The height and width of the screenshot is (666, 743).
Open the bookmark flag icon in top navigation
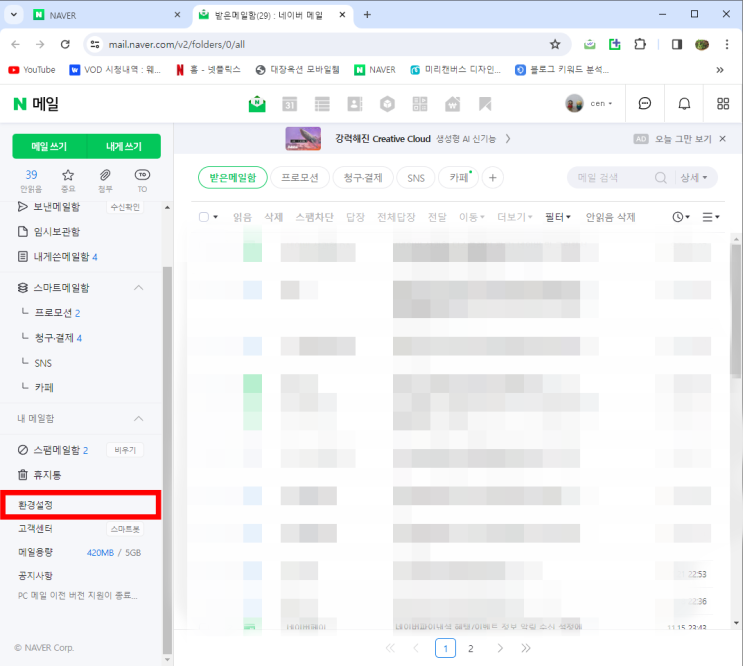(485, 104)
